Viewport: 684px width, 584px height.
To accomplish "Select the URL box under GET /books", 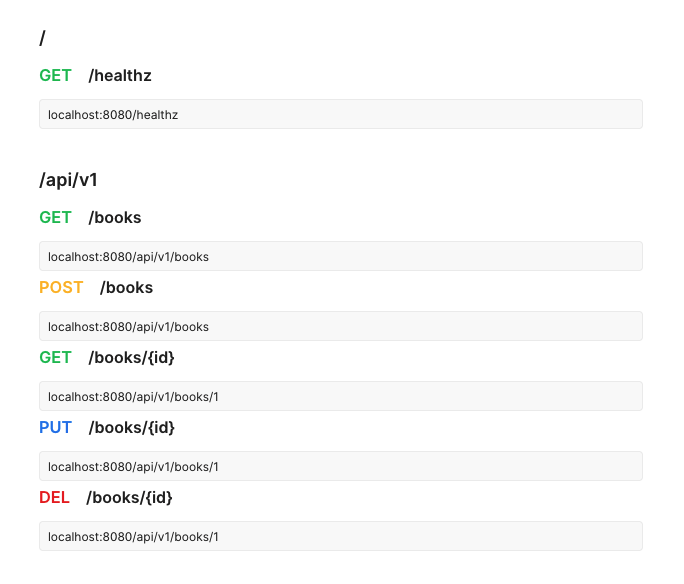I will (x=341, y=256).
